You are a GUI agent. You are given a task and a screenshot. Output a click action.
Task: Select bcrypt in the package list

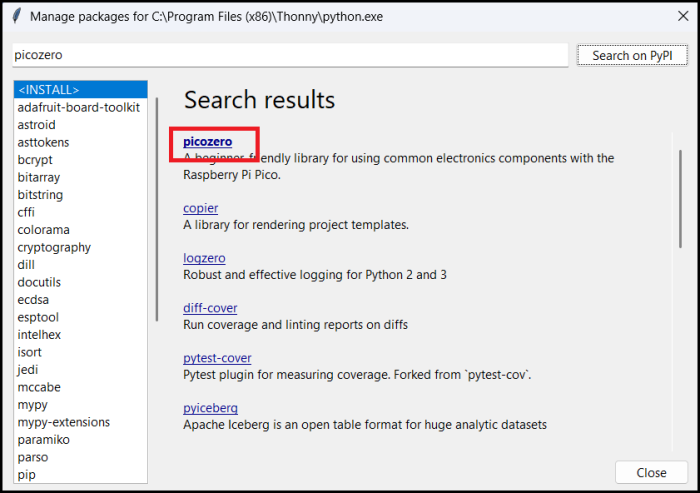coord(81,159)
